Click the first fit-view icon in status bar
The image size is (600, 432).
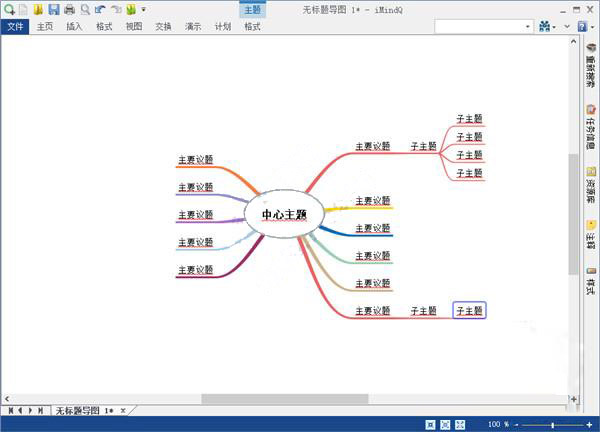click(430, 424)
